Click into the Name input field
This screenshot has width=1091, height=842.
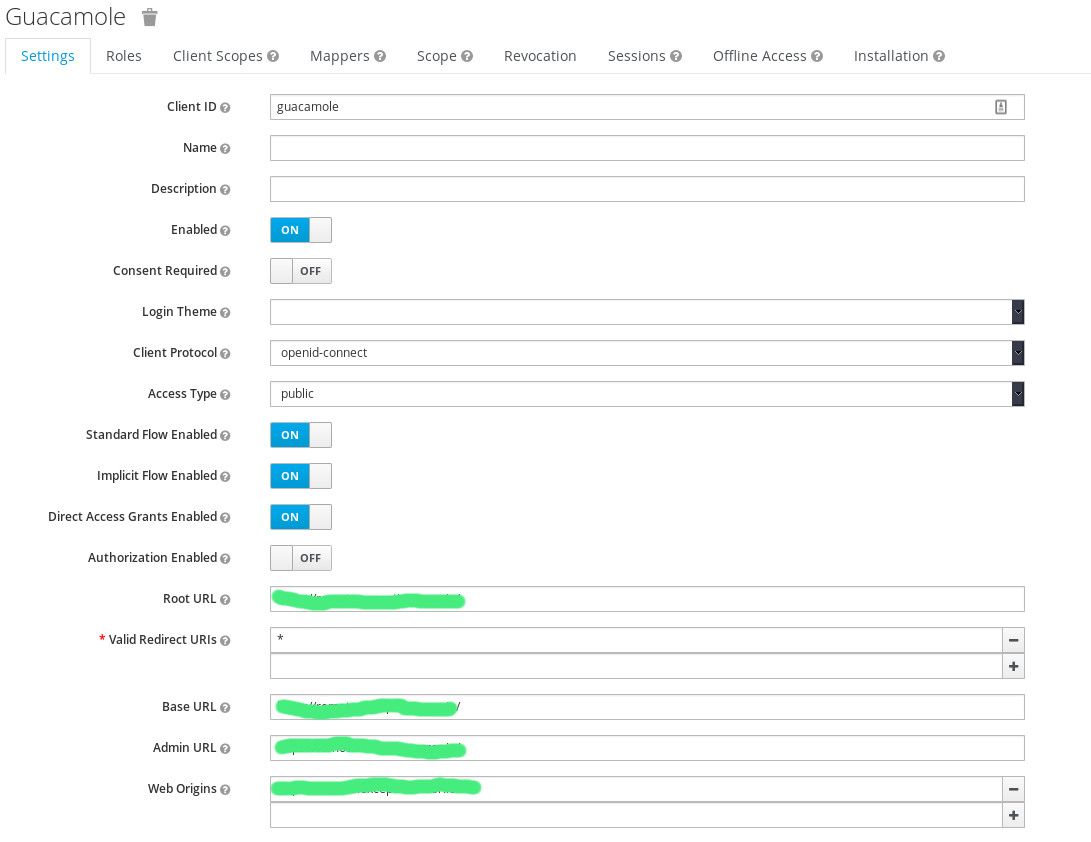coord(646,148)
